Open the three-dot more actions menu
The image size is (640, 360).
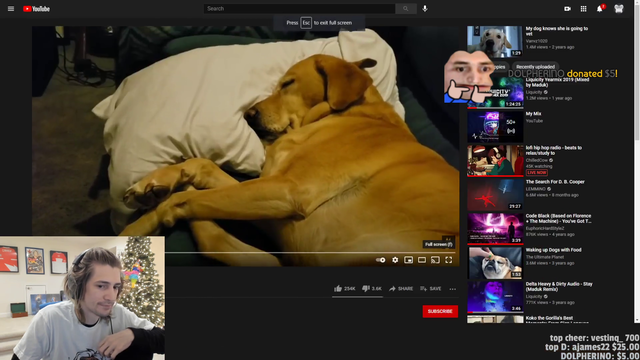tap(453, 289)
